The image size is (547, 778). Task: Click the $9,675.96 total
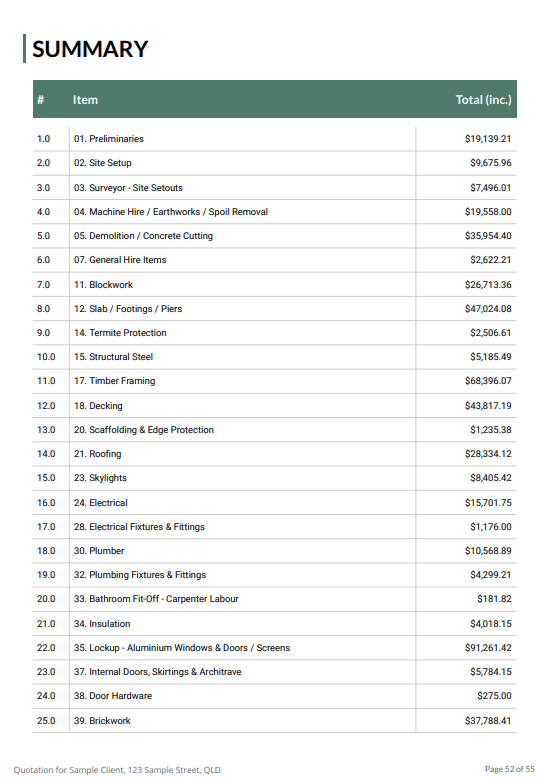click(491, 163)
